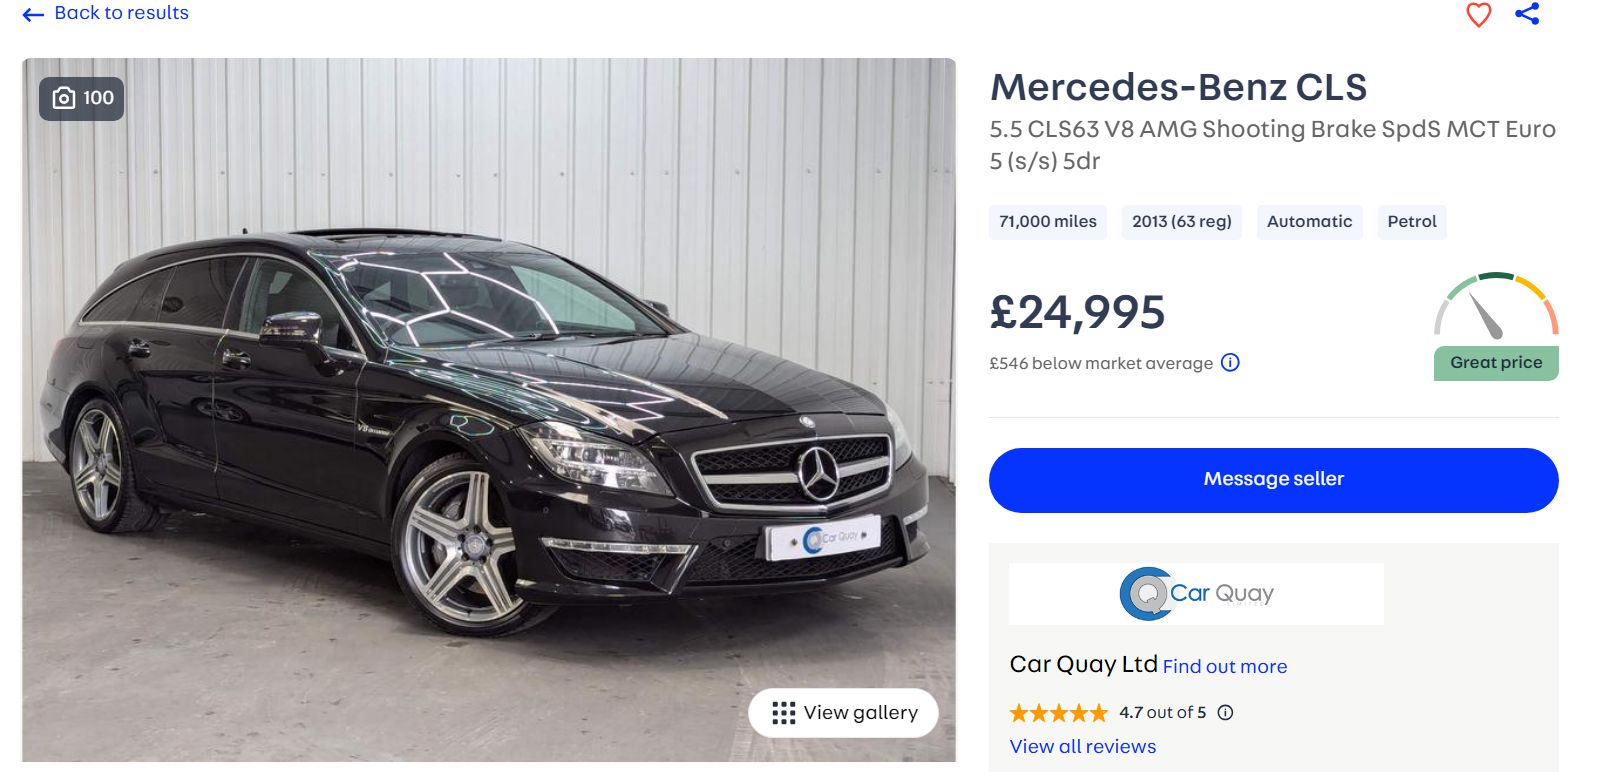Screen dimensions: 1598x772
Task: Message the seller
Action: [1273, 480]
